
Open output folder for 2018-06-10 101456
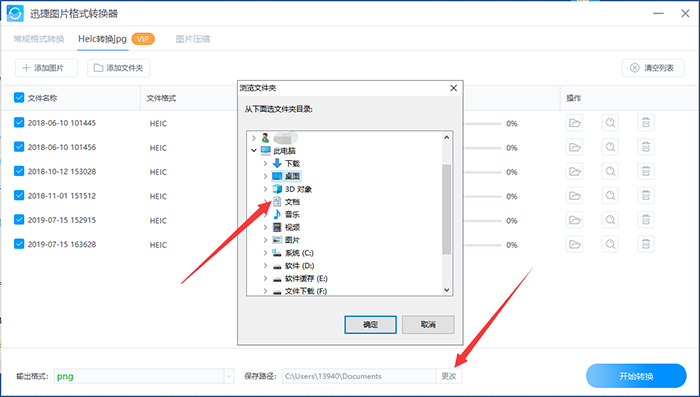click(x=575, y=147)
